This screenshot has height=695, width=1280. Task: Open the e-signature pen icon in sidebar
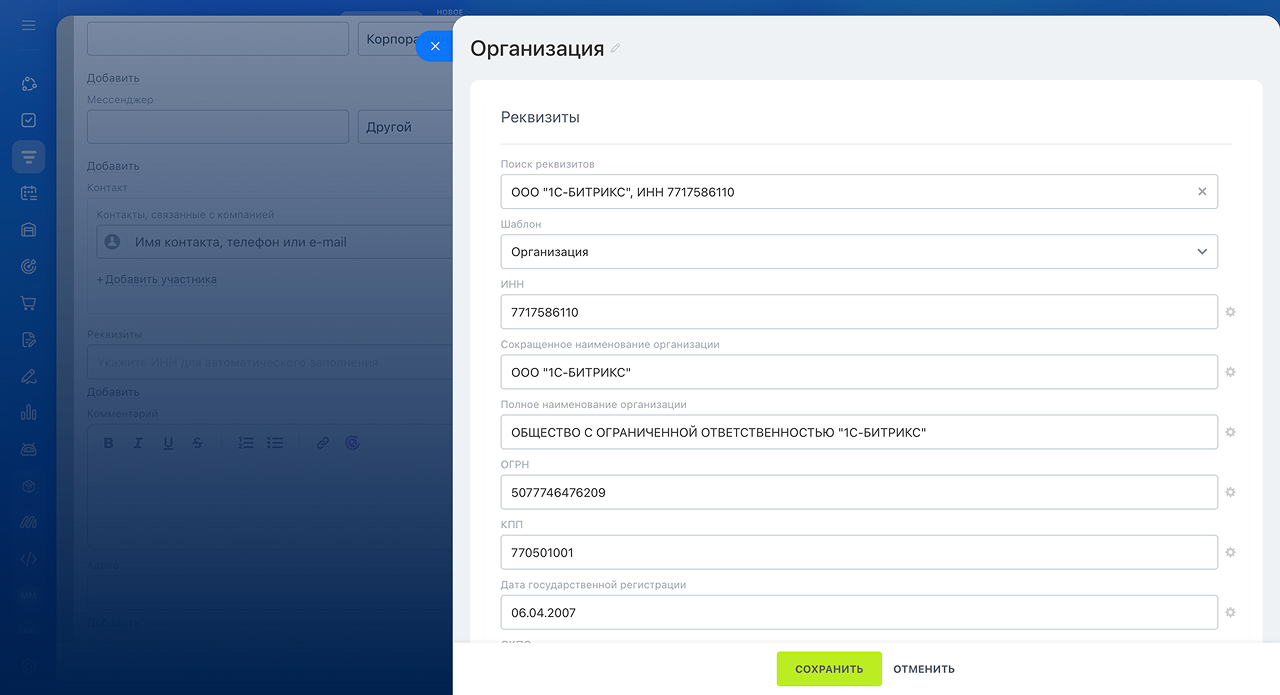[x=28, y=376]
